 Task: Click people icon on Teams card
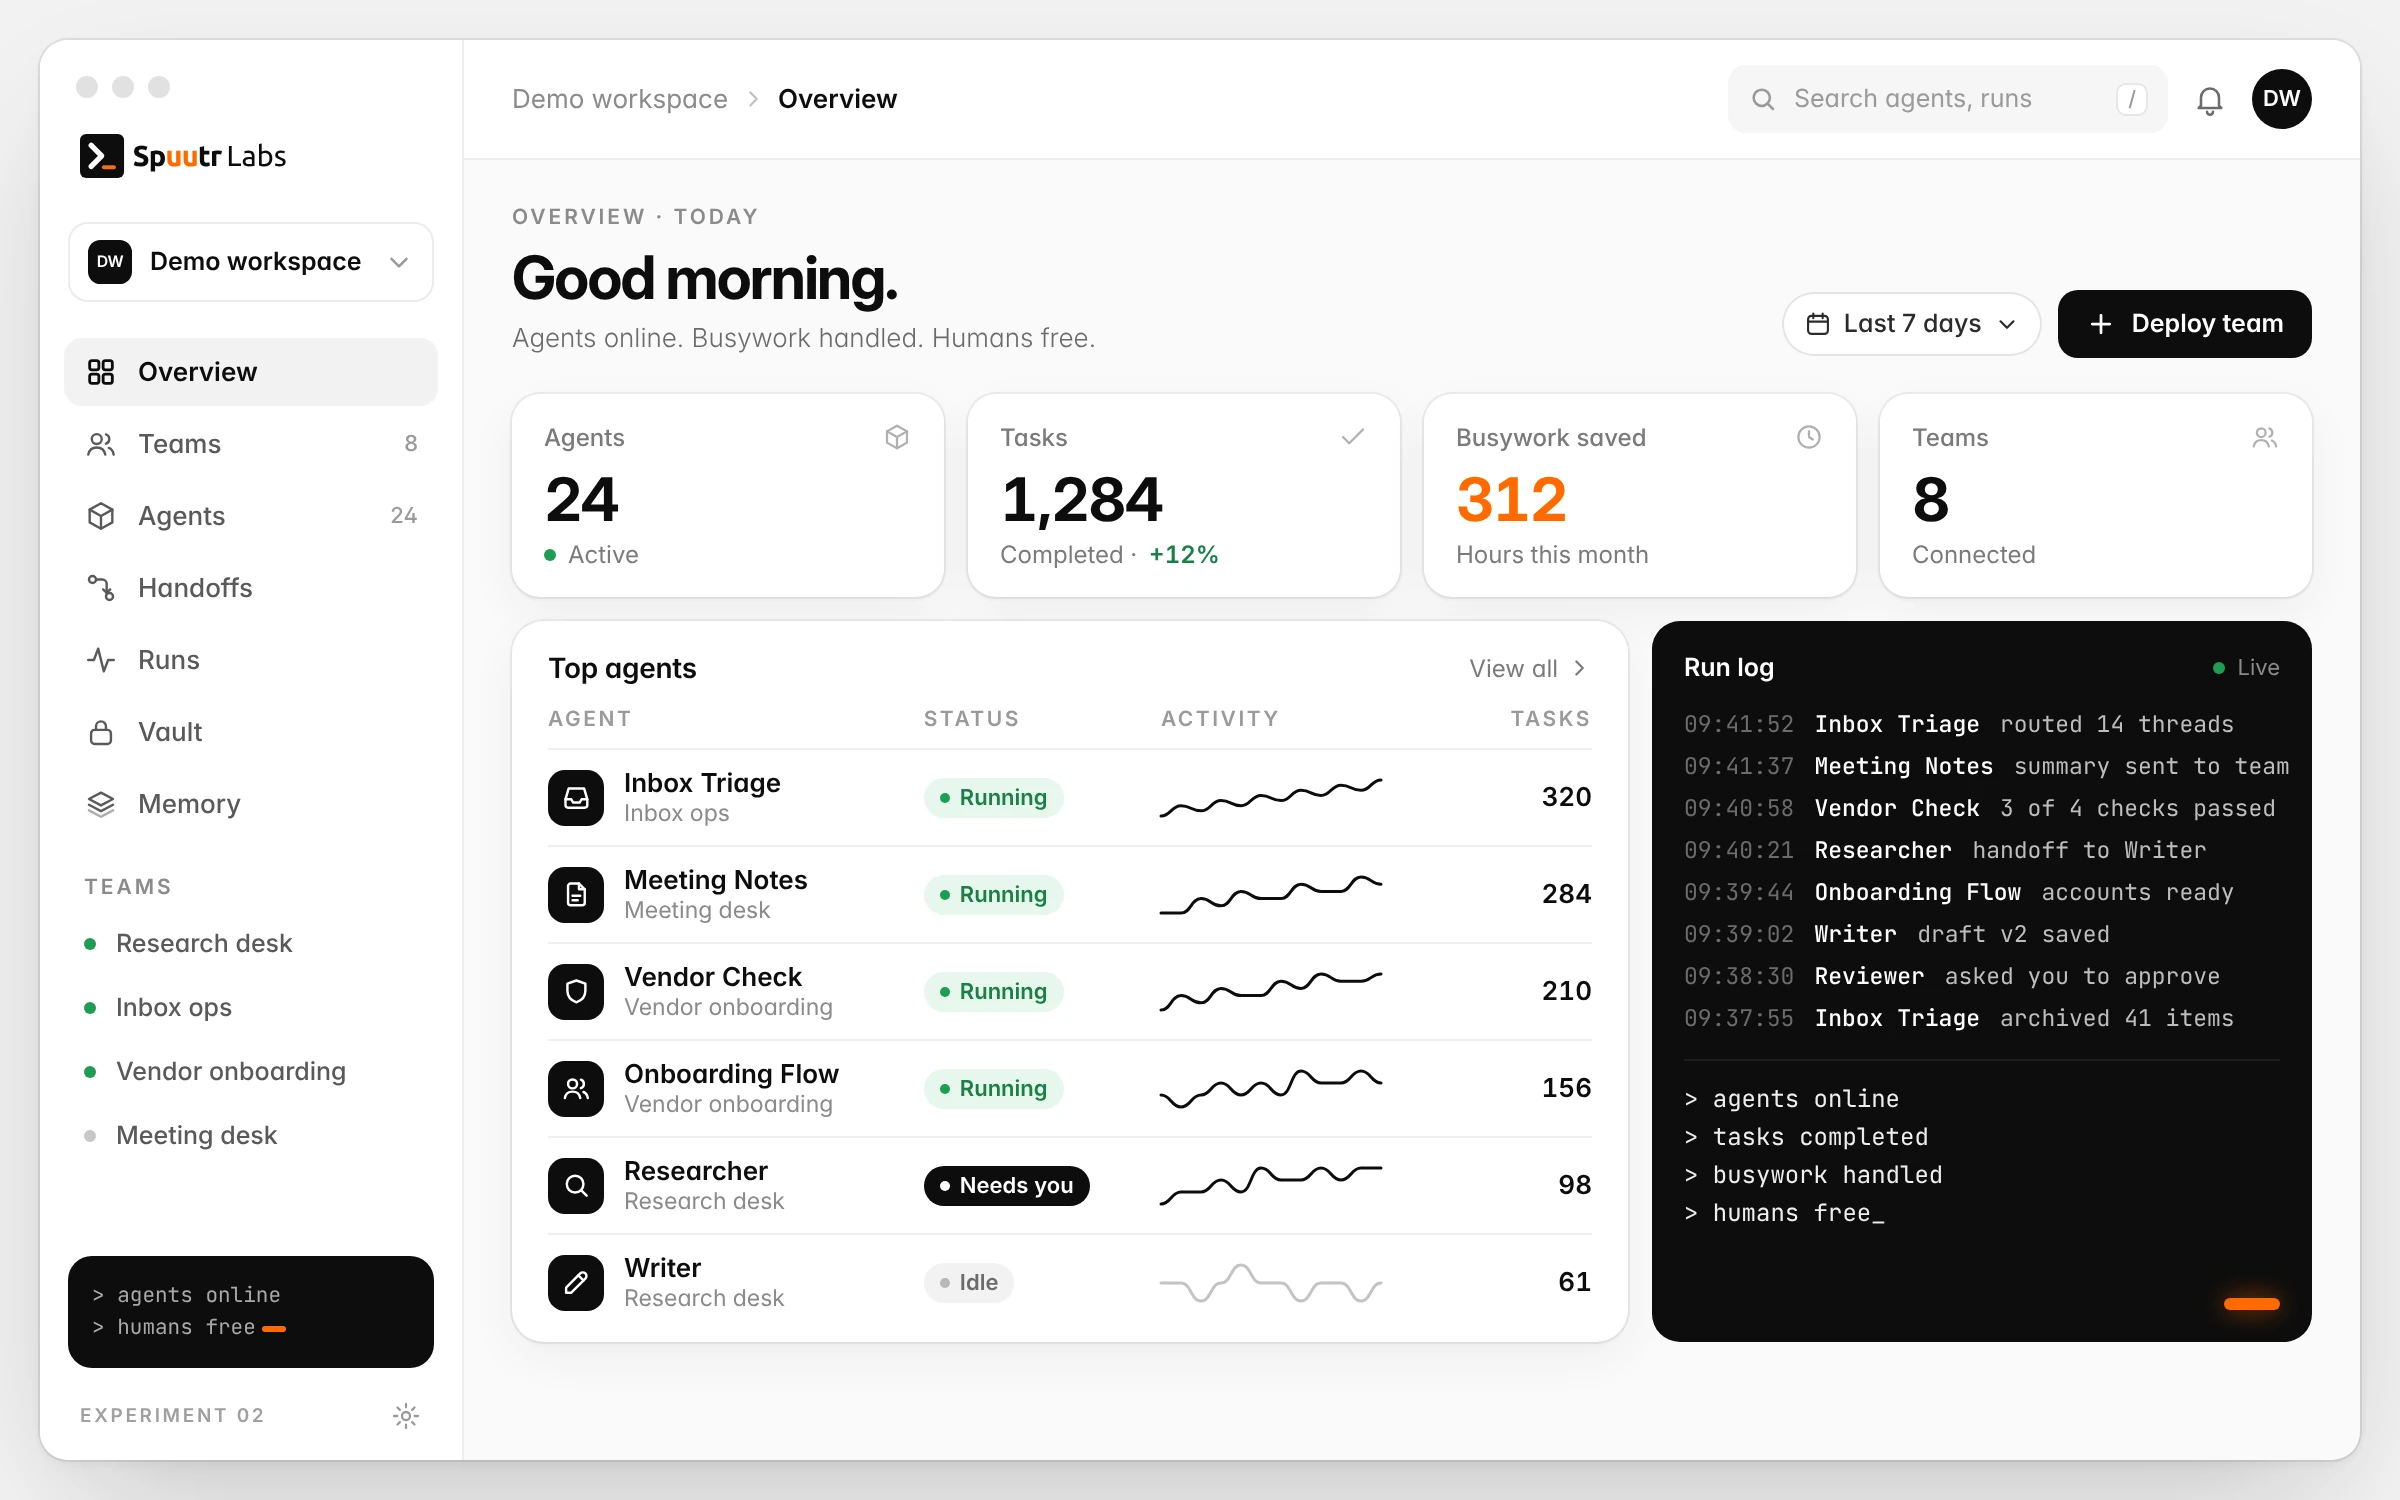pyautogui.click(x=2265, y=437)
